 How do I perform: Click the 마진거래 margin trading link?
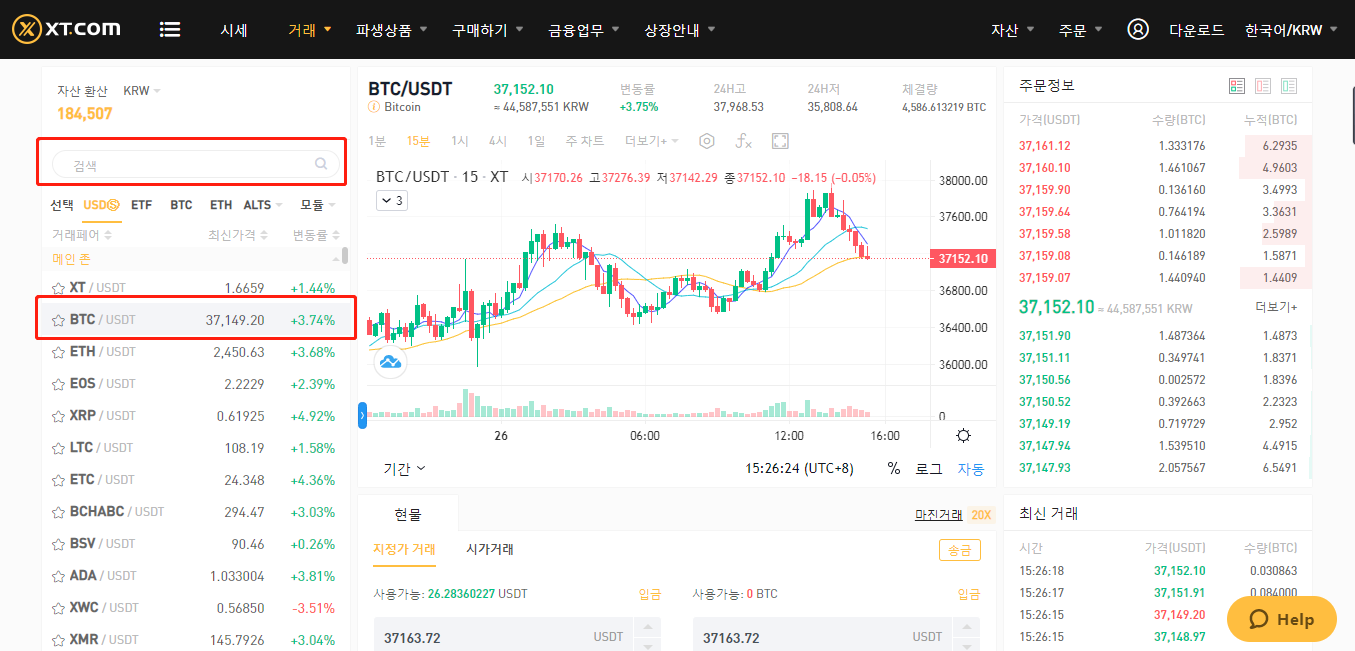pos(939,514)
